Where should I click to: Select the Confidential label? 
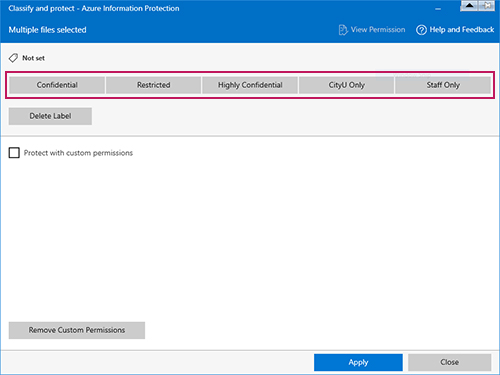(57, 85)
